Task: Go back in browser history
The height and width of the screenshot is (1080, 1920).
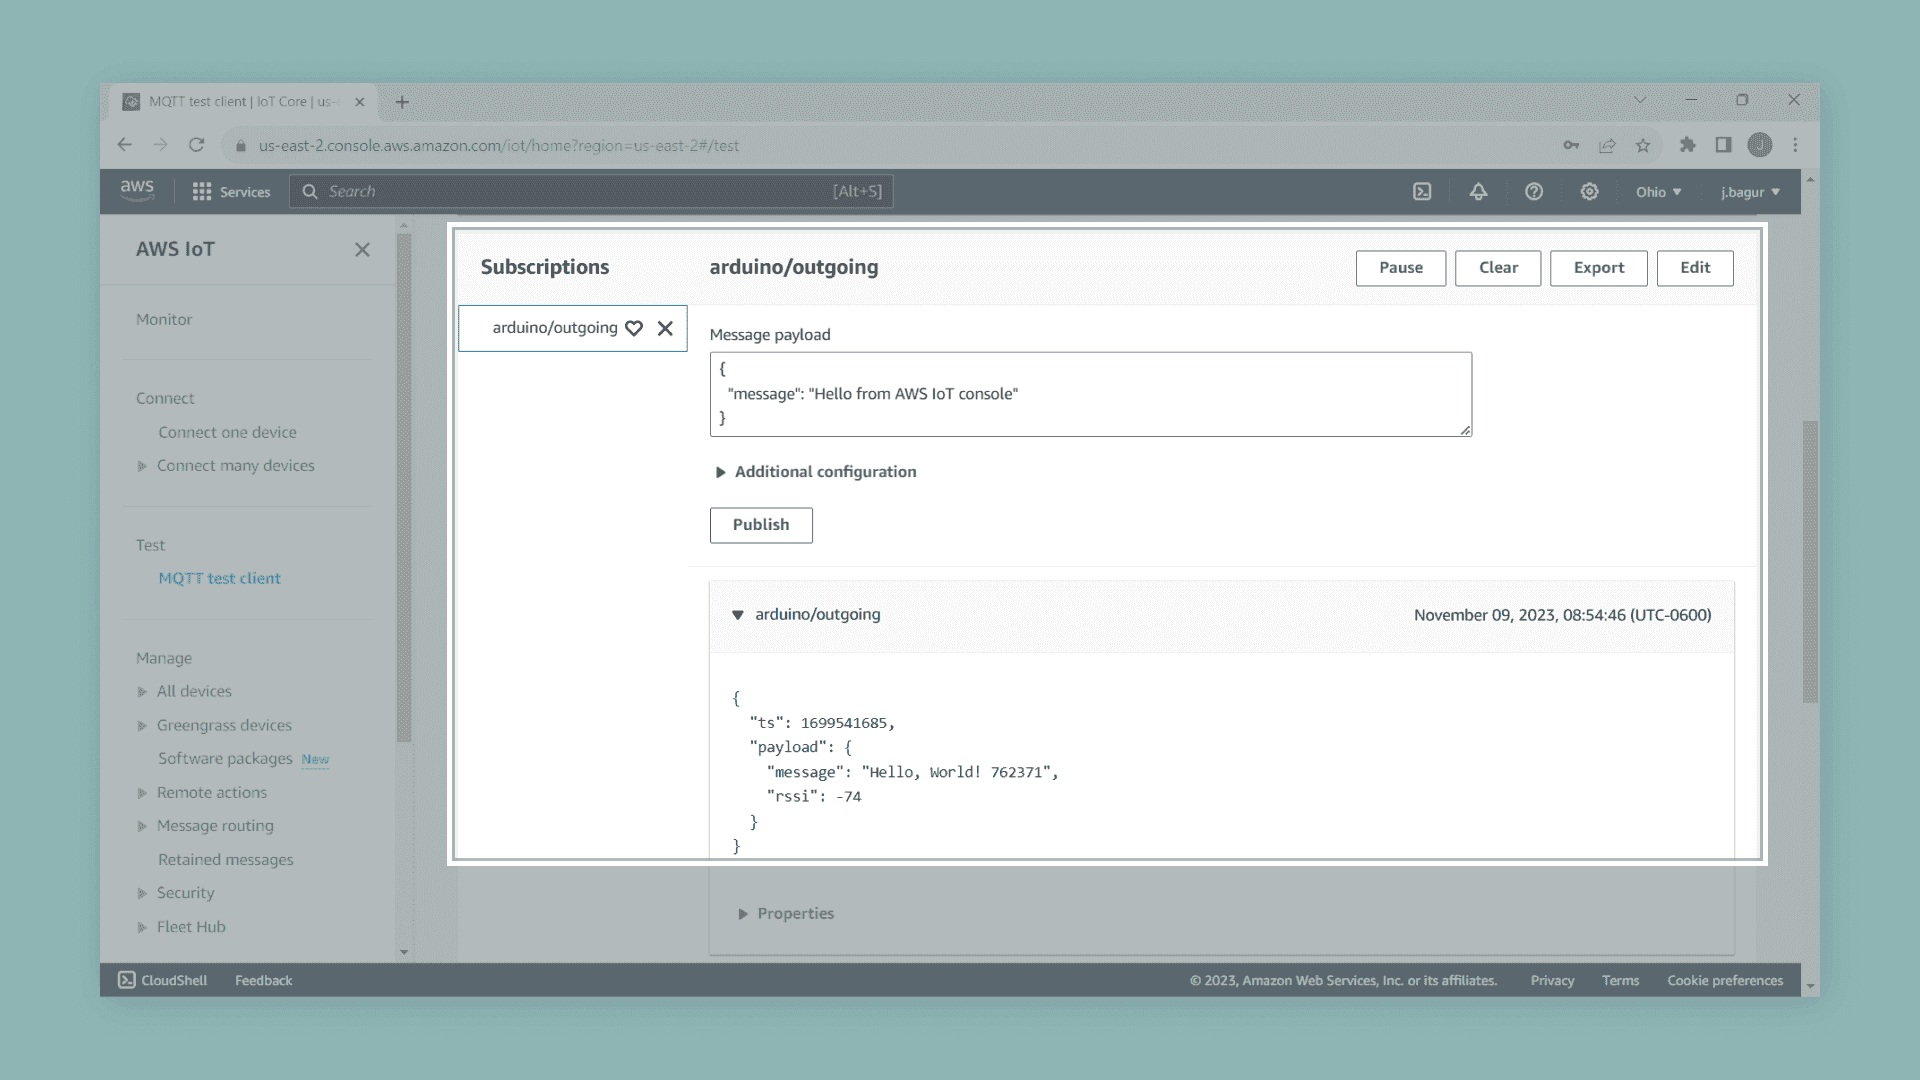Action: [x=125, y=145]
